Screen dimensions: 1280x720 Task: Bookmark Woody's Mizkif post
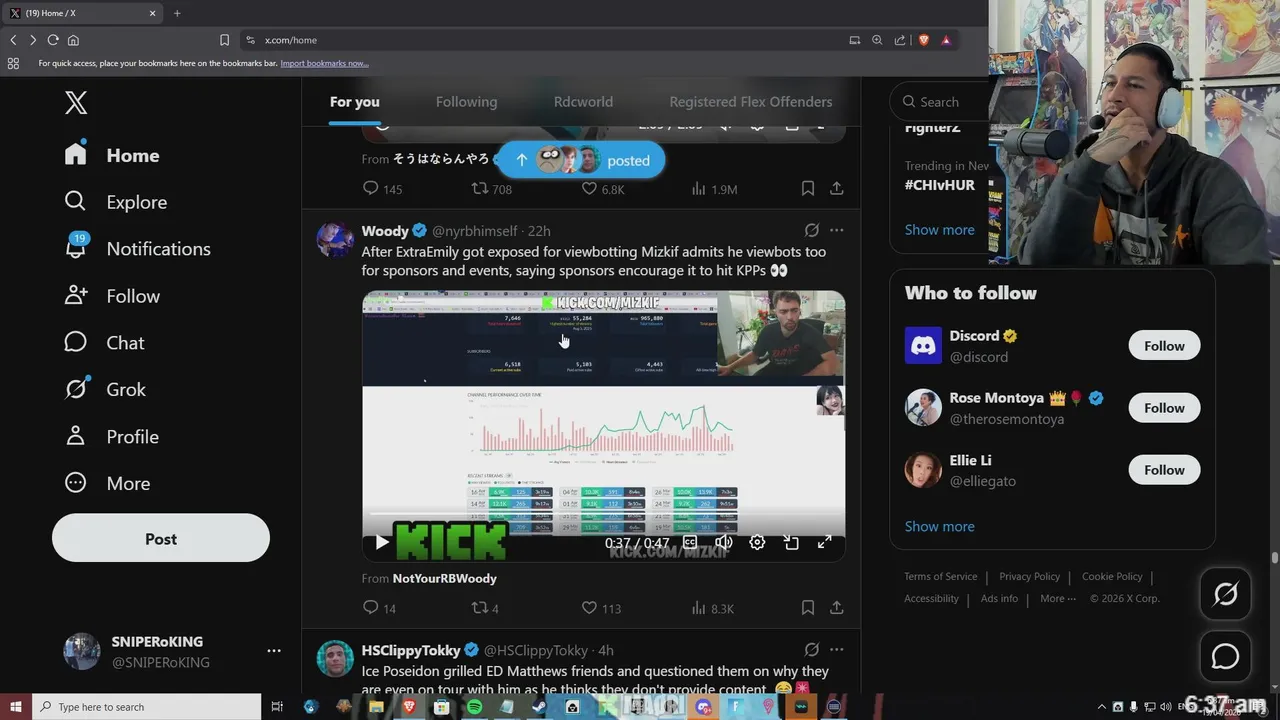tap(808, 607)
